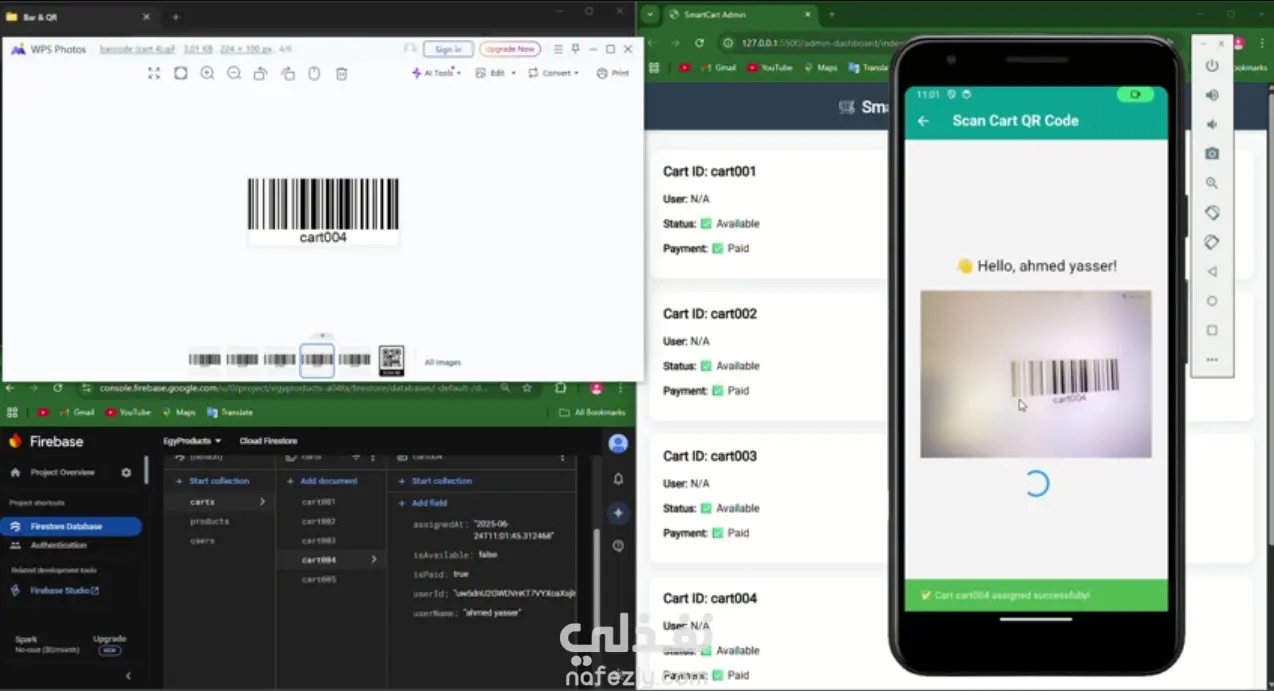
Task: Open the AI Tools dropdown in WPS Photos
Action: click(x=437, y=73)
